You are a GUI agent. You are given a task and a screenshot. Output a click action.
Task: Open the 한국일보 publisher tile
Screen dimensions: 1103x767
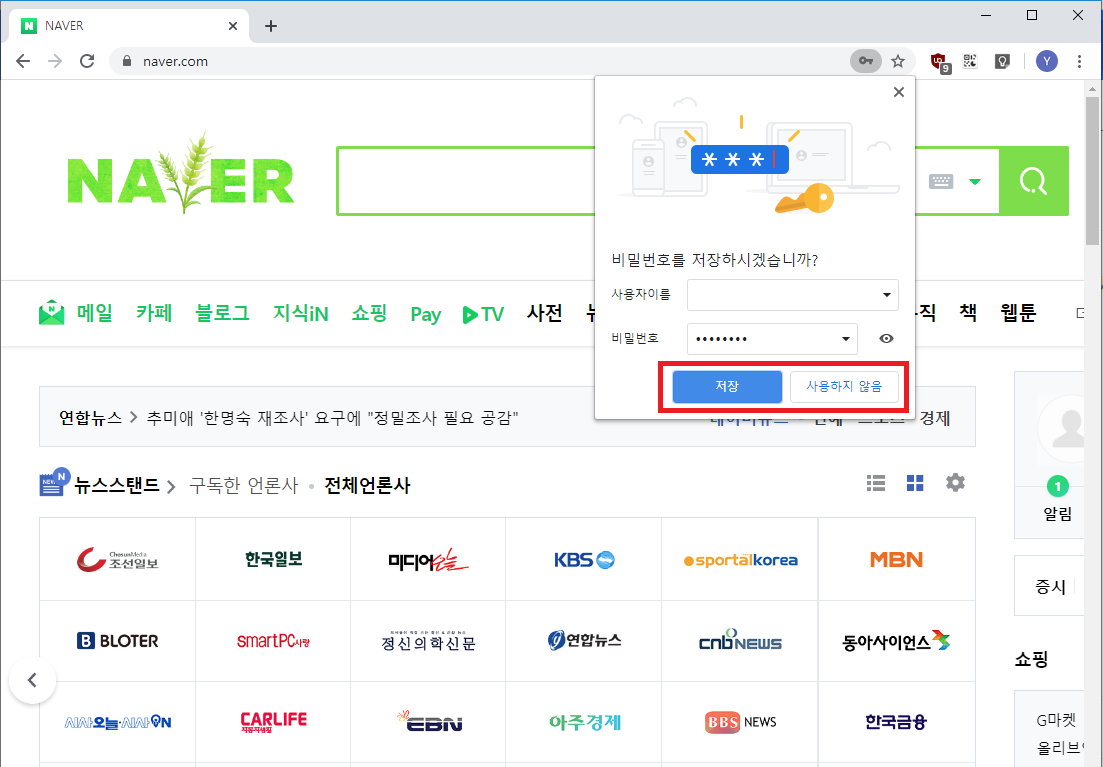click(x=274, y=559)
